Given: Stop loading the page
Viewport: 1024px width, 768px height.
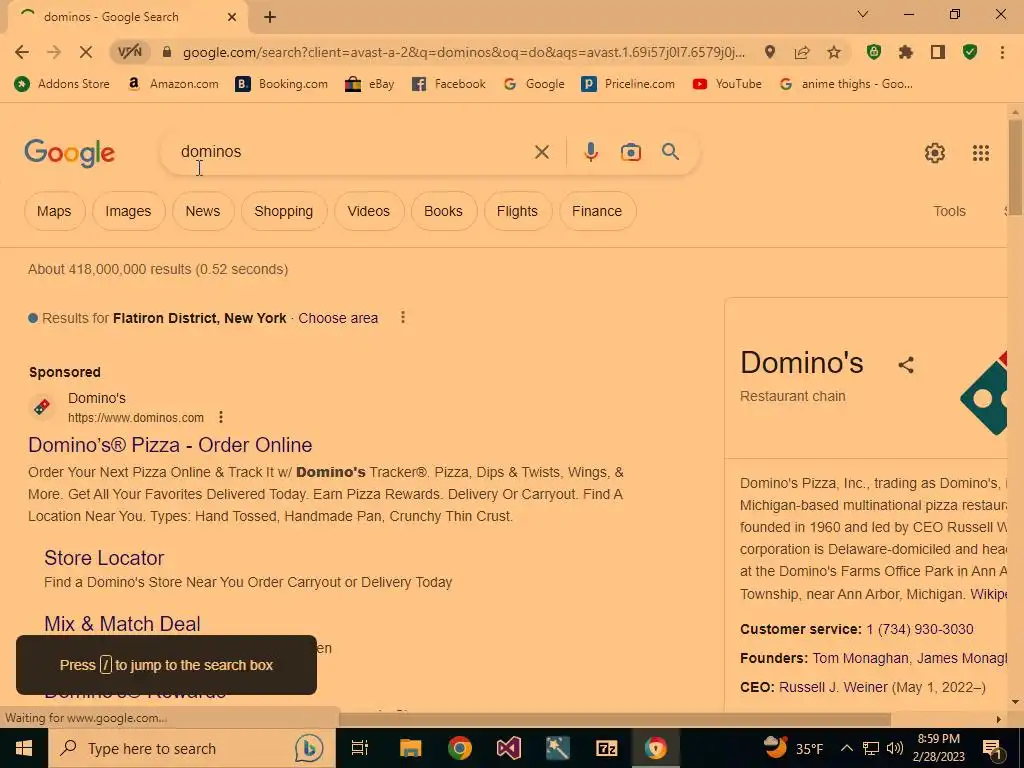Looking at the screenshot, I should 86,52.
